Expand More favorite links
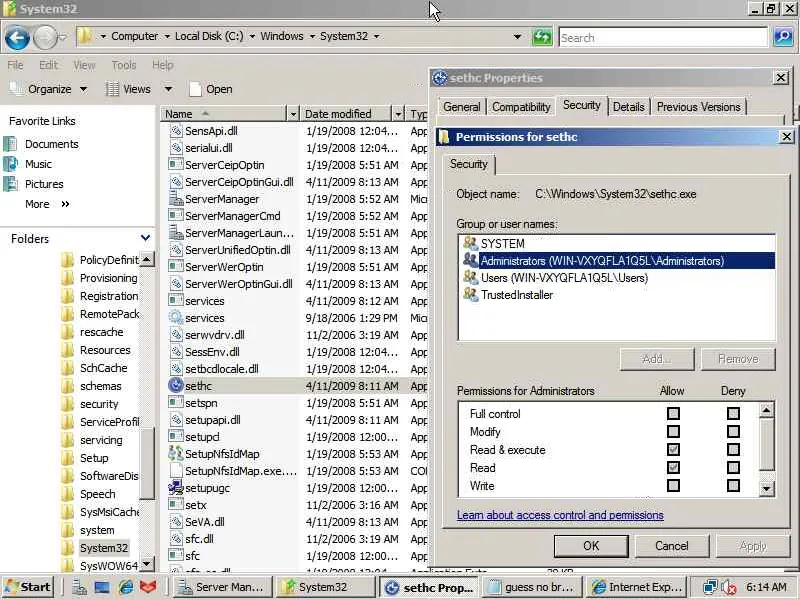Screen dimensions: 800x600 [x=47, y=204]
